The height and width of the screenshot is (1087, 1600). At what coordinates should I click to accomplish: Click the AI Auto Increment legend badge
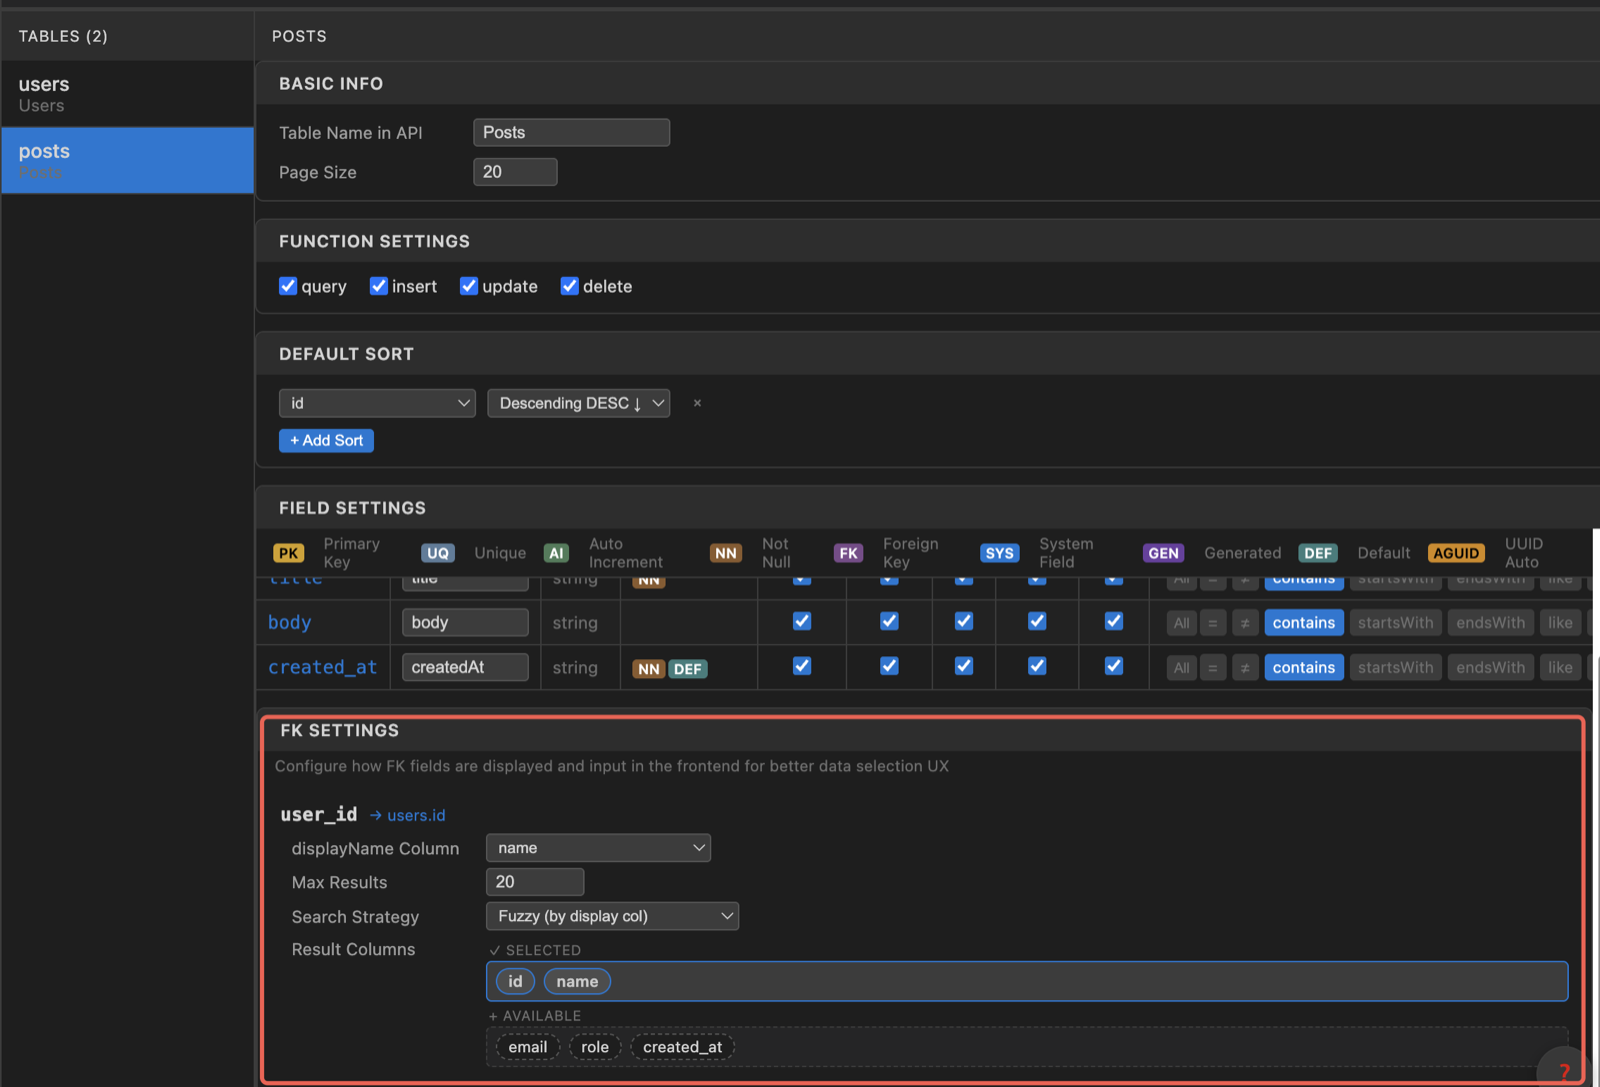point(556,553)
